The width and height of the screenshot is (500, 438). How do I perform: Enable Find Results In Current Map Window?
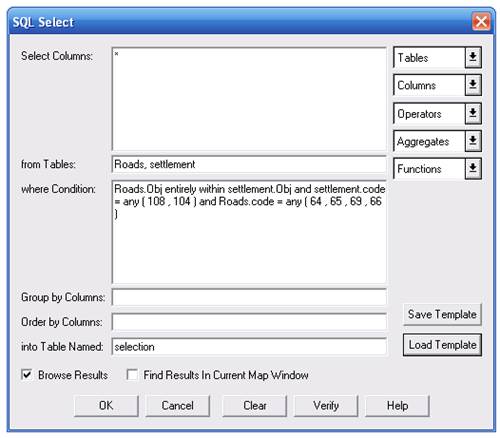[132, 375]
